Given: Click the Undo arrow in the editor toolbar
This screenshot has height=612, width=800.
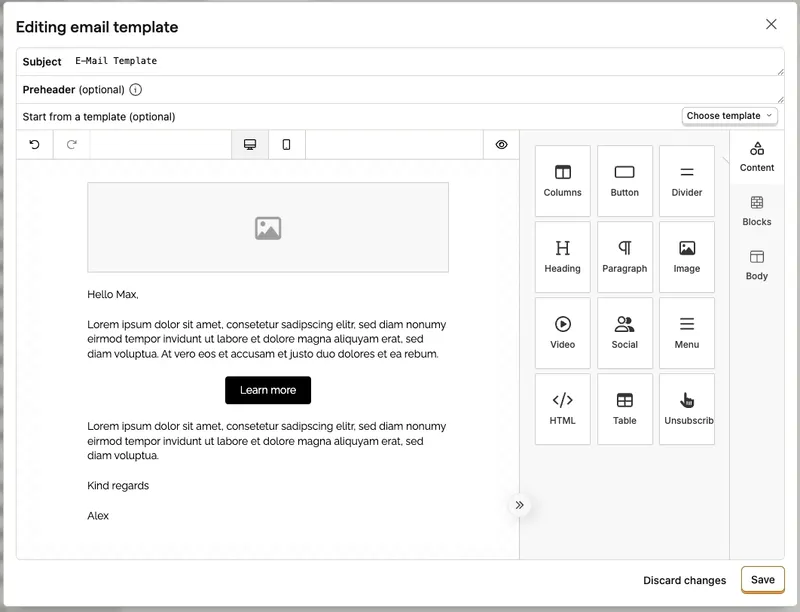Looking at the screenshot, I should pyautogui.click(x=36, y=144).
